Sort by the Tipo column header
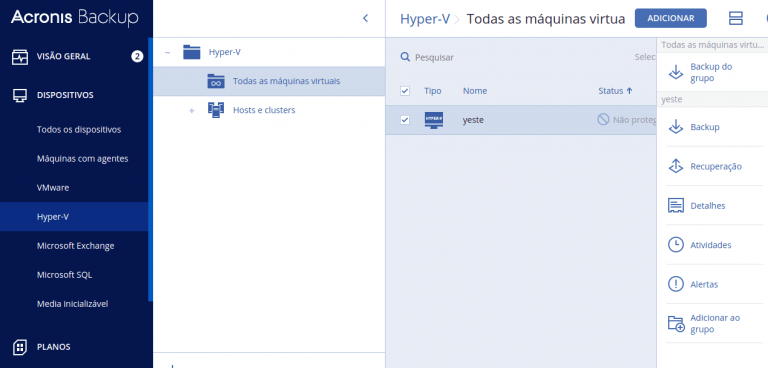This screenshot has height=368, width=768. pyautogui.click(x=432, y=91)
